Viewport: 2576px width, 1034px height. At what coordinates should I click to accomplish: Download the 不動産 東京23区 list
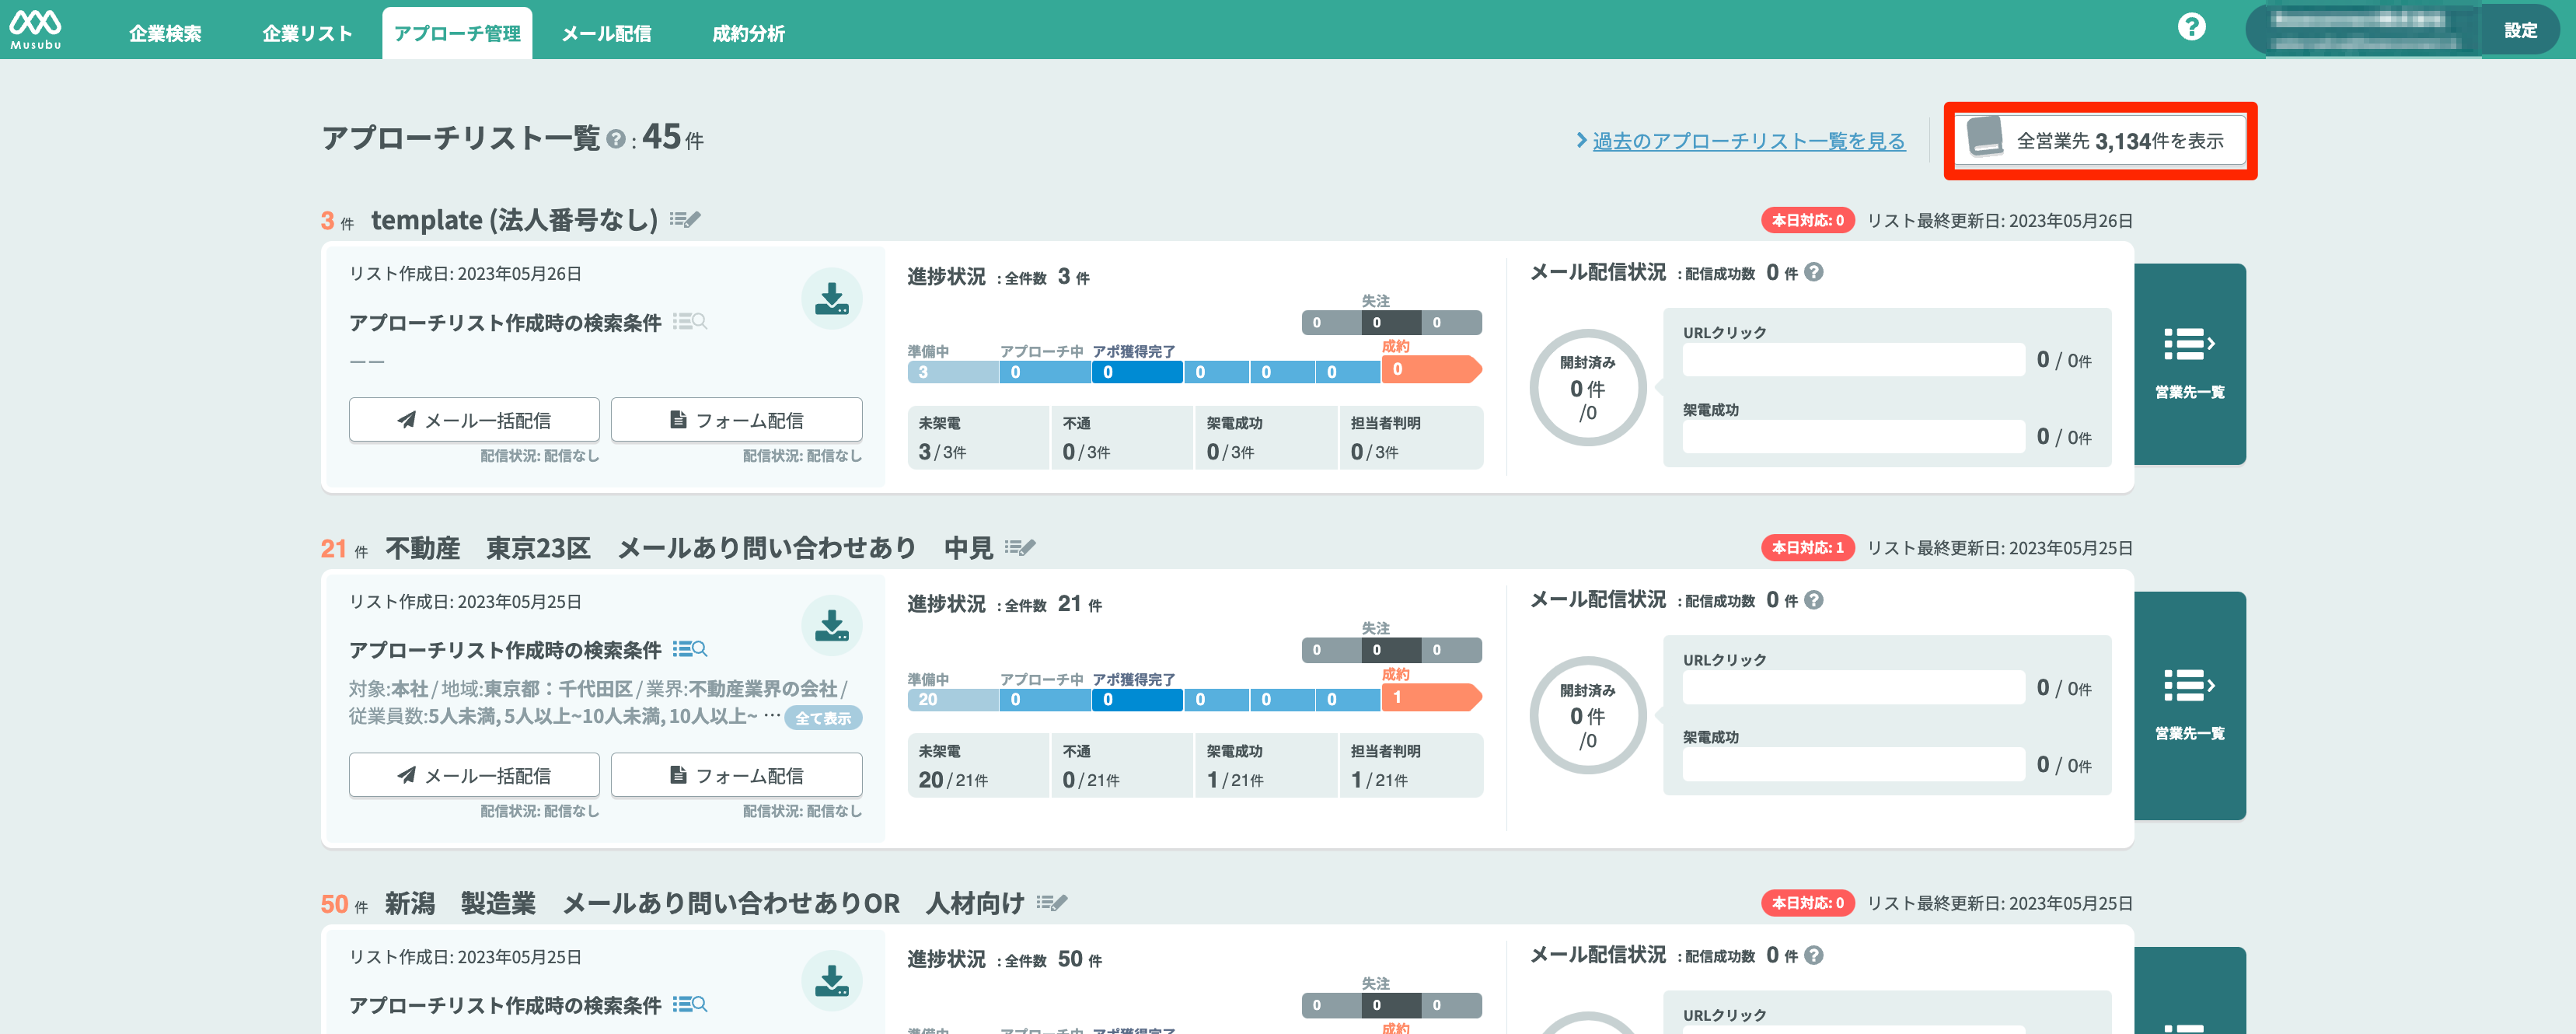point(831,626)
